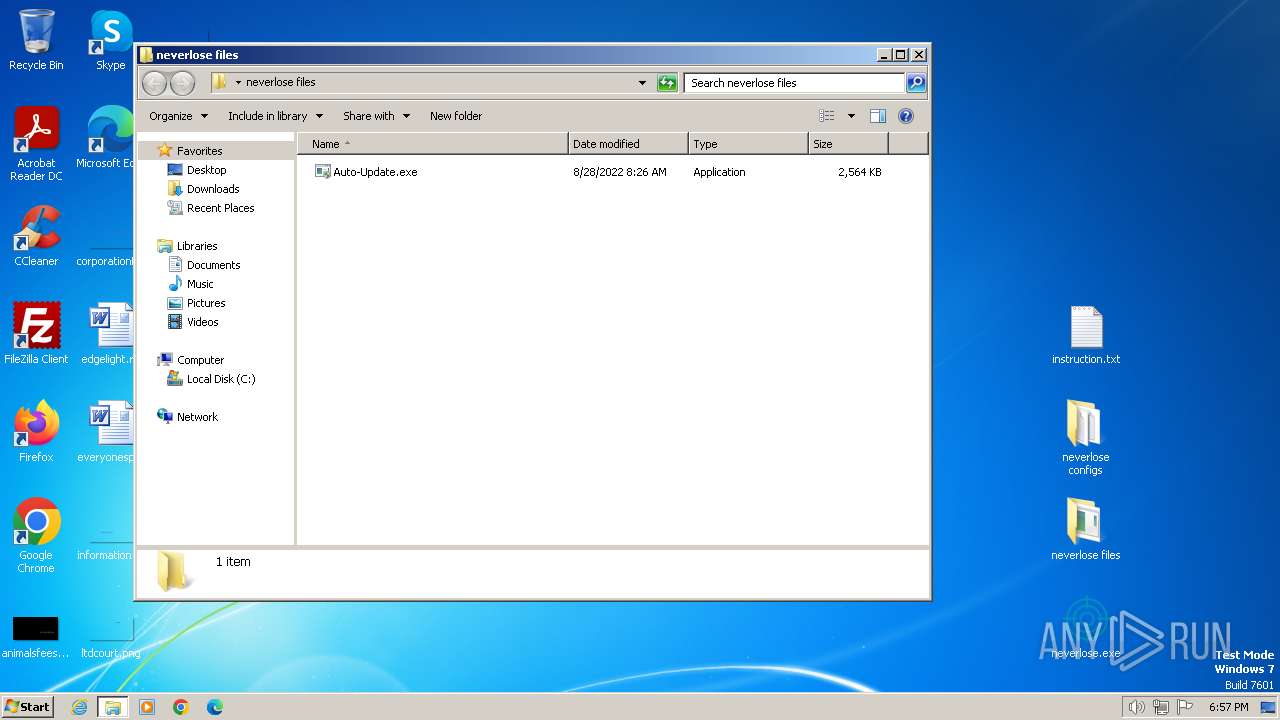This screenshot has height=720, width=1280.
Task: Click the search magnifier button
Action: [x=915, y=83]
